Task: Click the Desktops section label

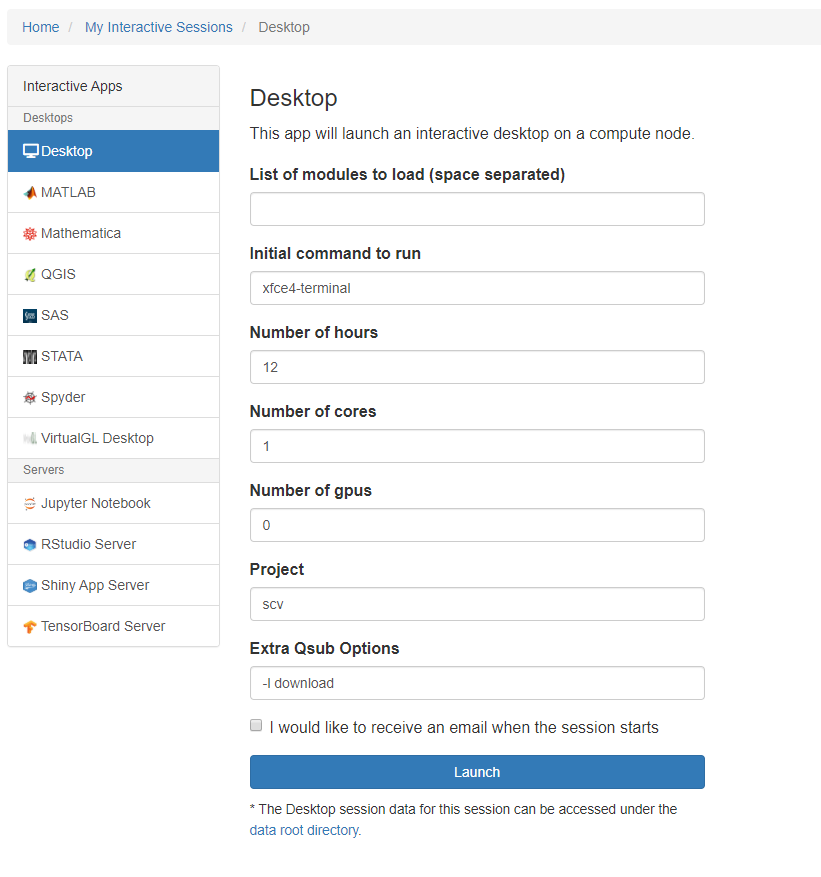Action: click(48, 118)
